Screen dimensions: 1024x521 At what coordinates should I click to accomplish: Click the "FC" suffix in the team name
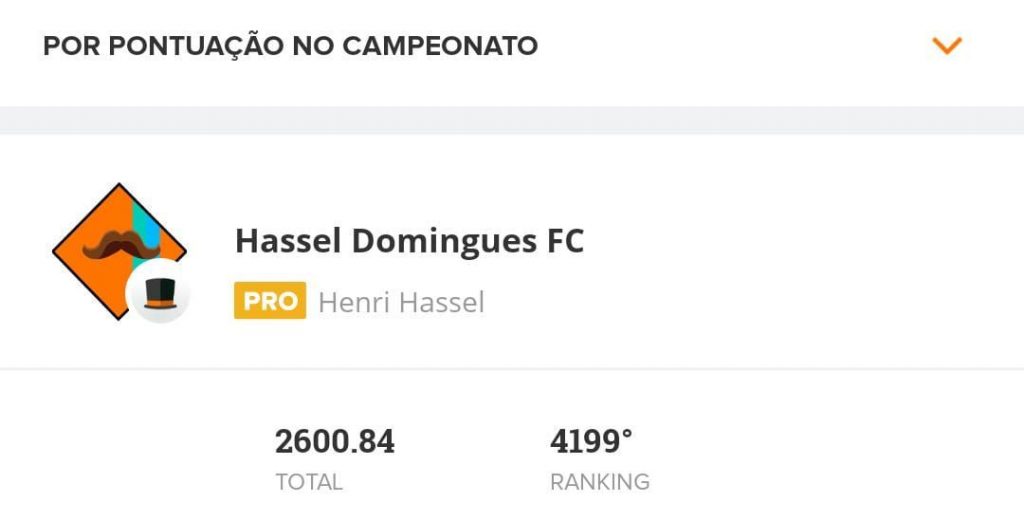coord(565,241)
